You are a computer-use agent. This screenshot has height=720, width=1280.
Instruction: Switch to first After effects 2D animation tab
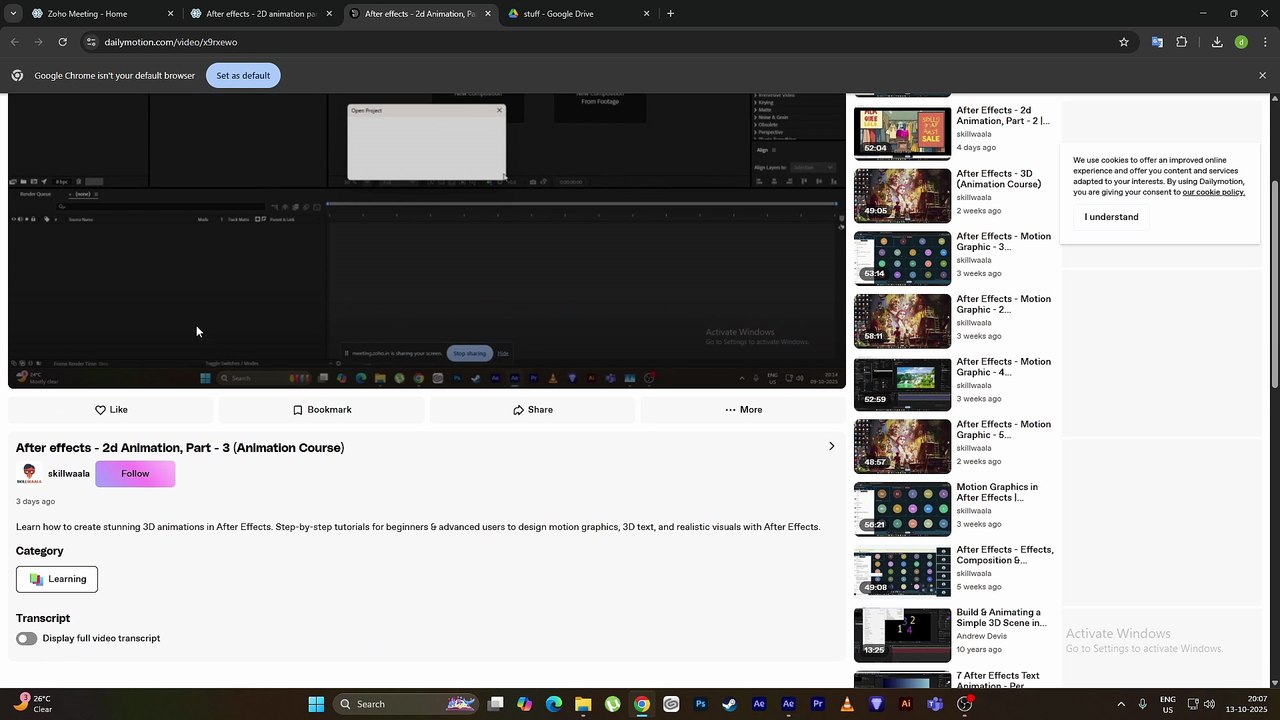pos(262,14)
